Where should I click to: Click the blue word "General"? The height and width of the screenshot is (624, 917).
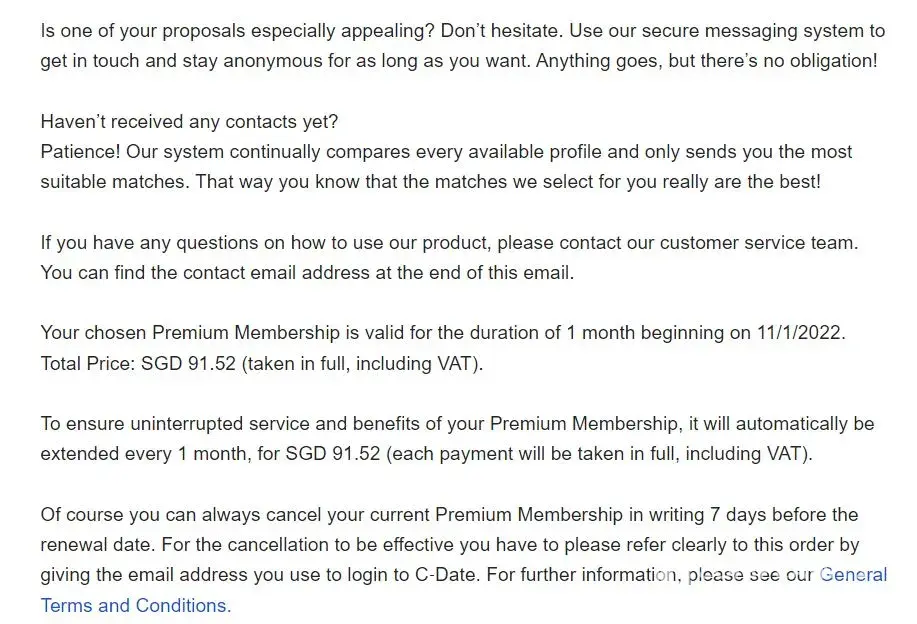click(x=852, y=575)
